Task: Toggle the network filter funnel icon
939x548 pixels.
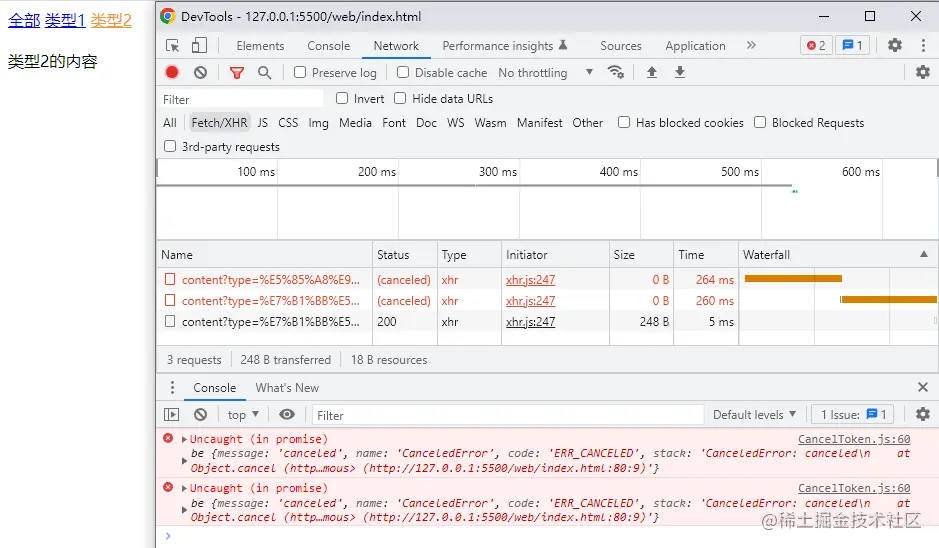Action: pyautogui.click(x=237, y=72)
